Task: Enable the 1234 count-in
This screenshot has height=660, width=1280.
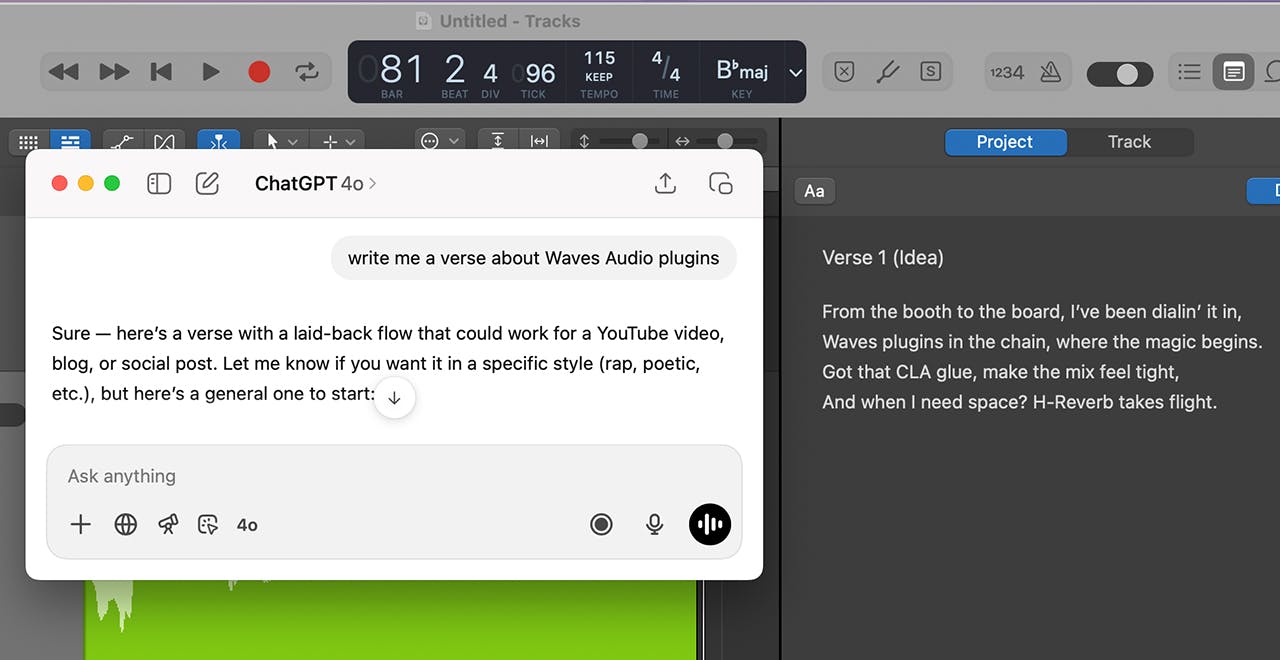Action: [x=1006, y=72]
